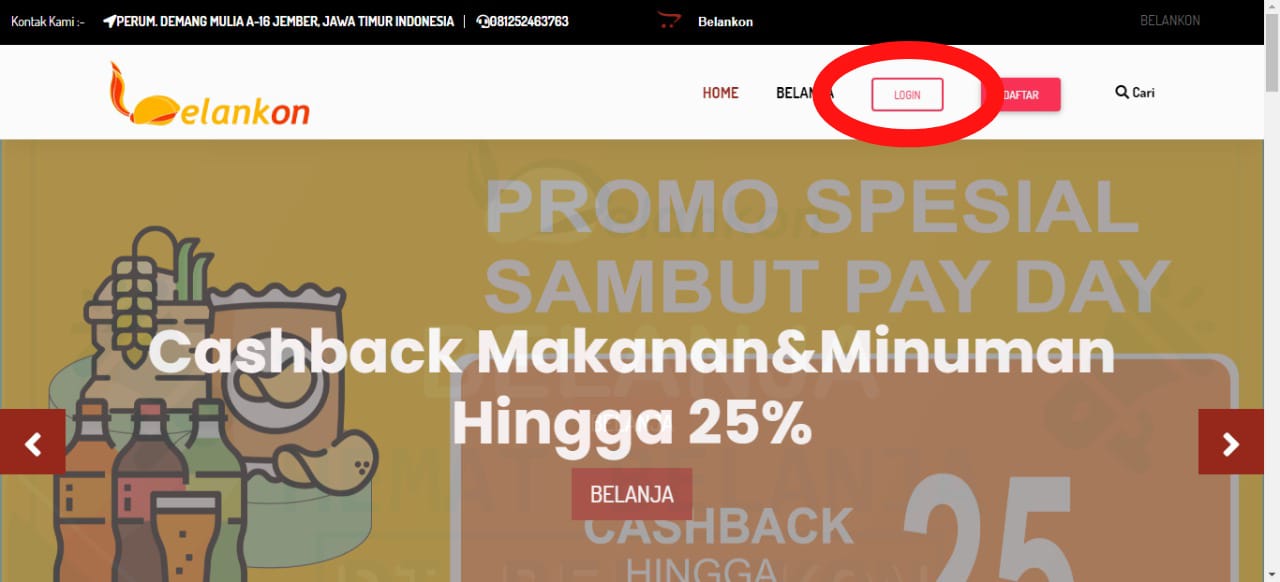Go to the previous slide with the left arrow

click(33, 442)
